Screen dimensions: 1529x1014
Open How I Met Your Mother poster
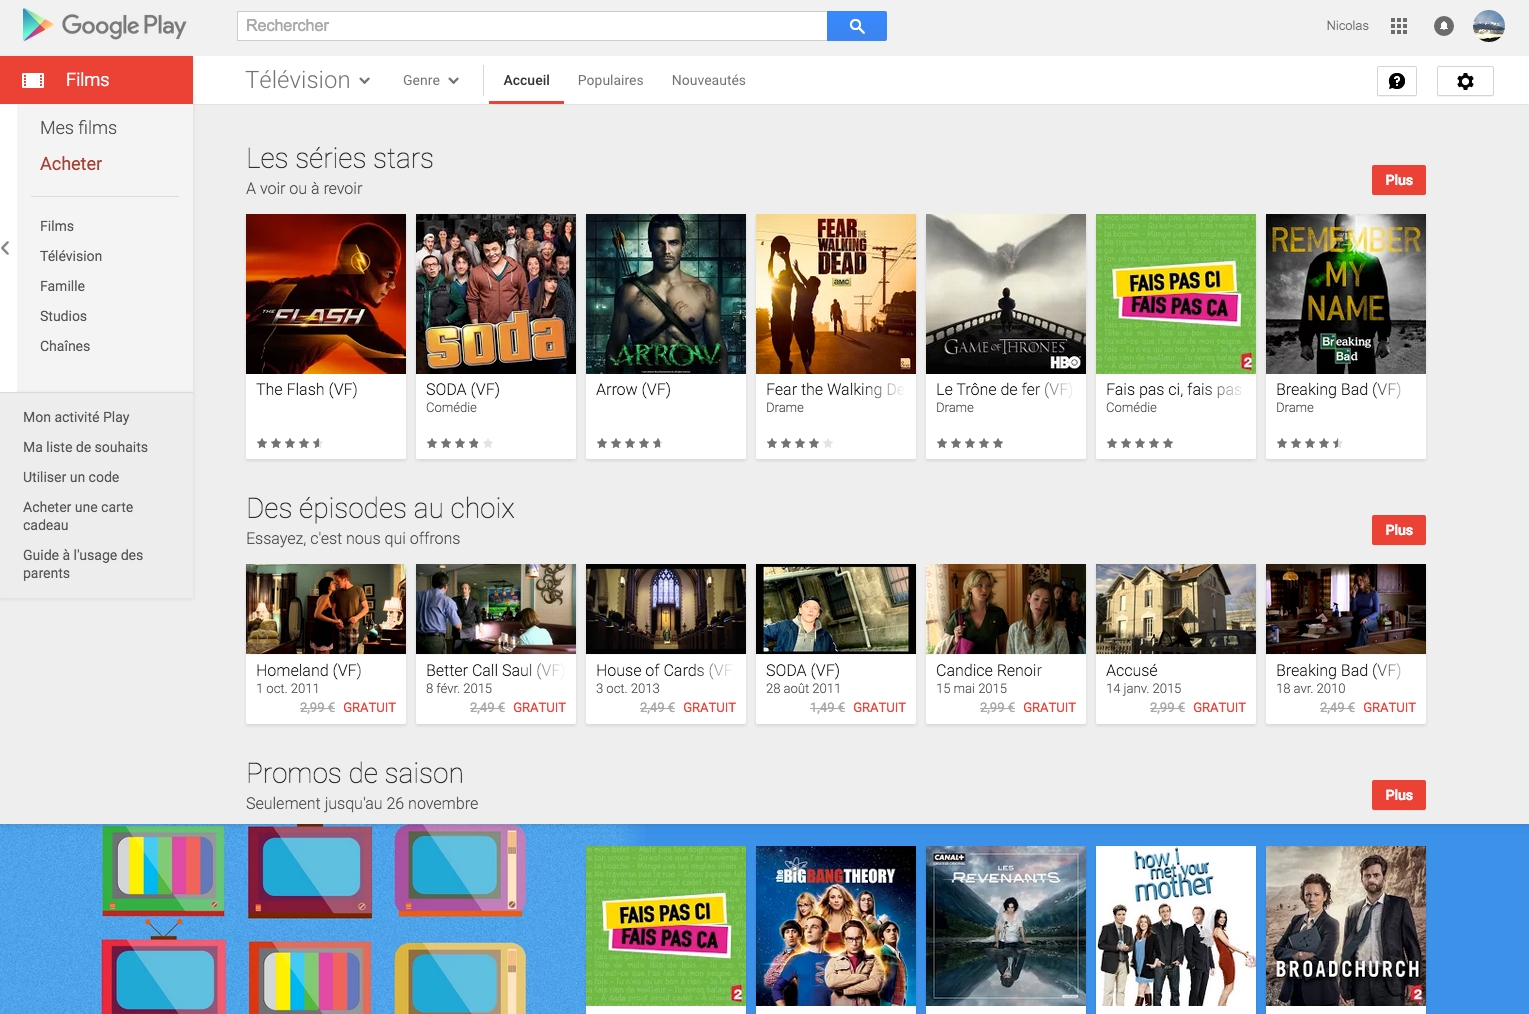click(1176, 926)
